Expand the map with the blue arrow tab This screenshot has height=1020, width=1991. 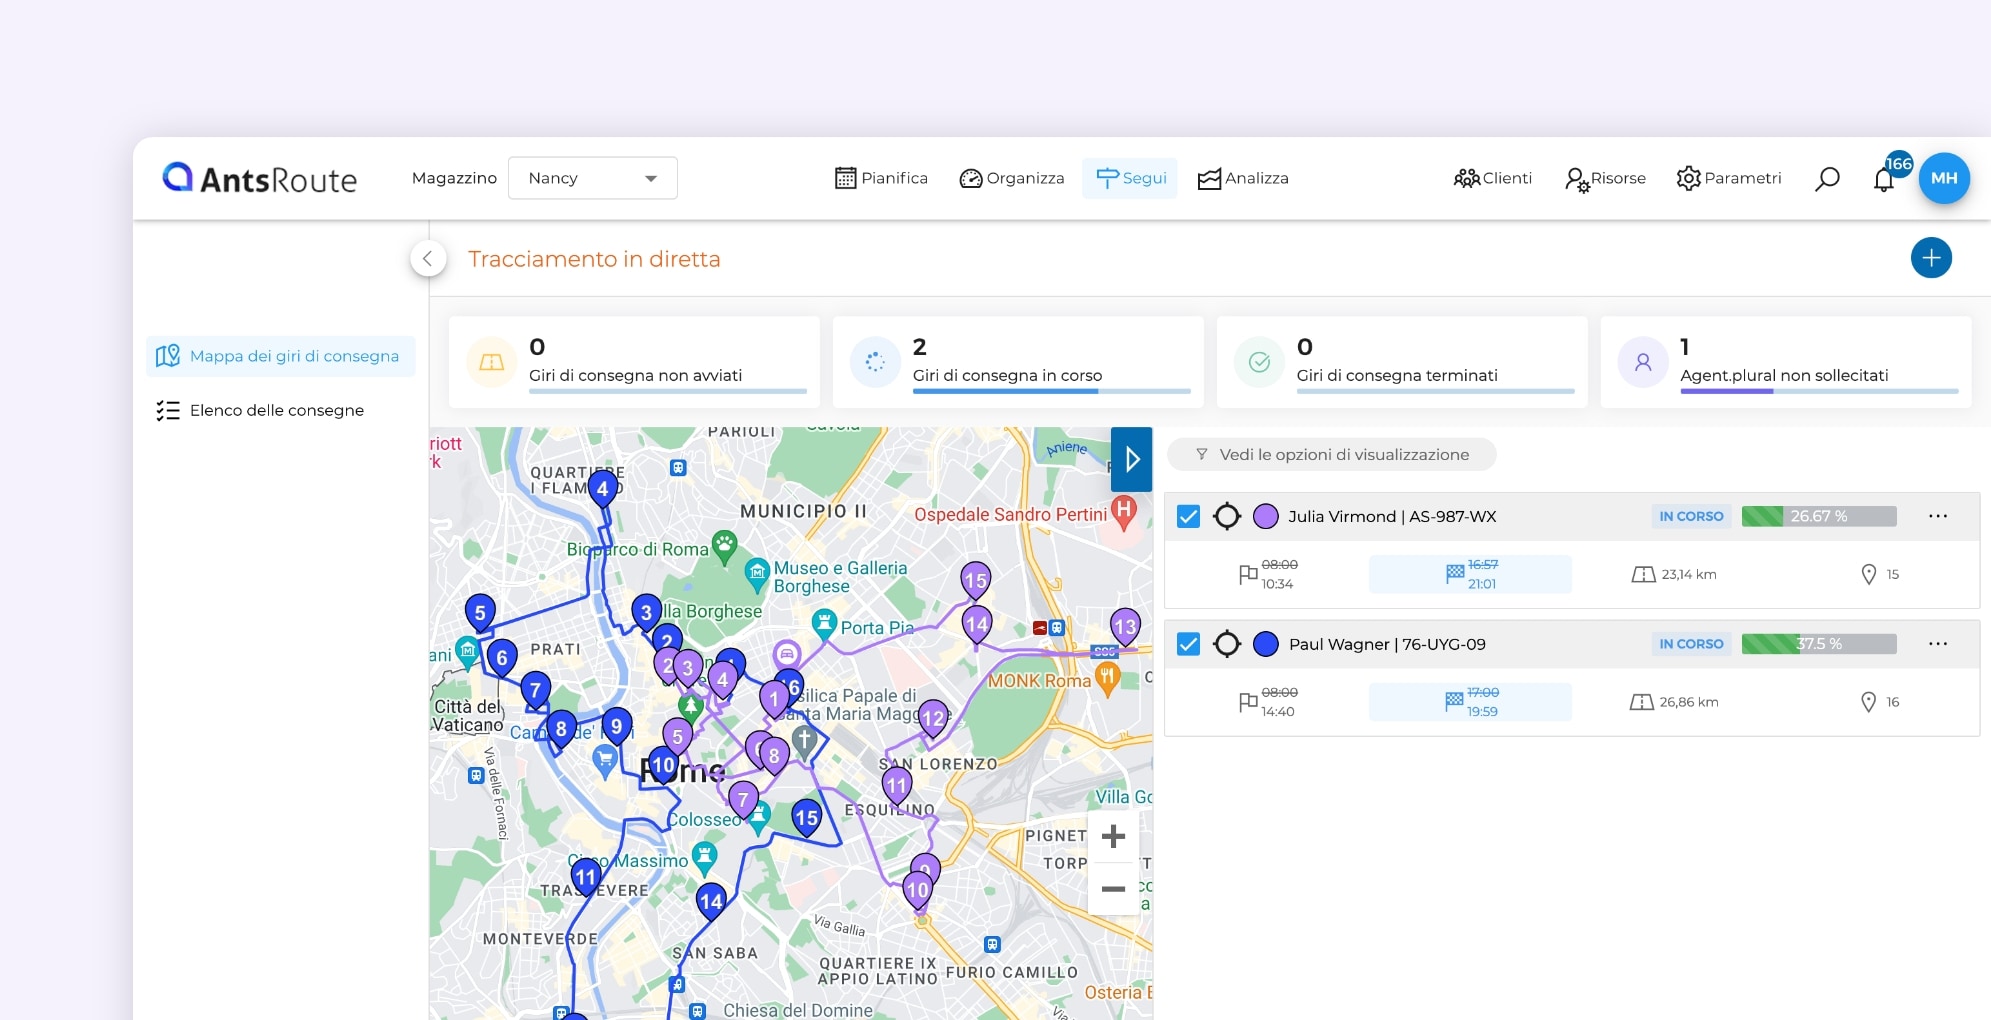pyautogui.click(x=1131, y=459)
